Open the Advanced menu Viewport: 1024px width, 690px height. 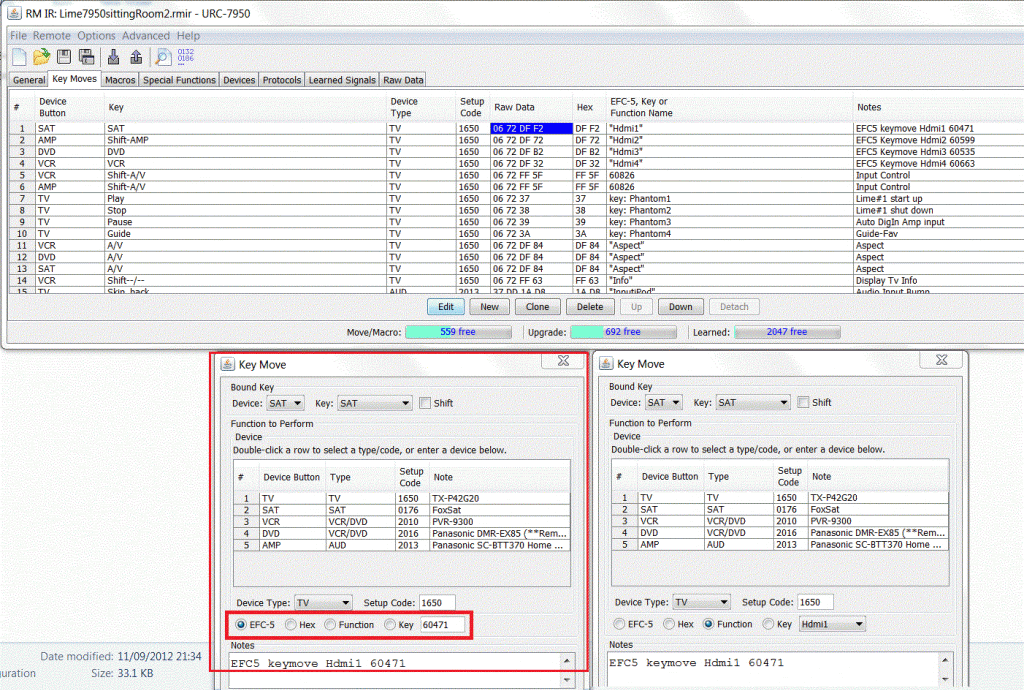tap(146, 36)
